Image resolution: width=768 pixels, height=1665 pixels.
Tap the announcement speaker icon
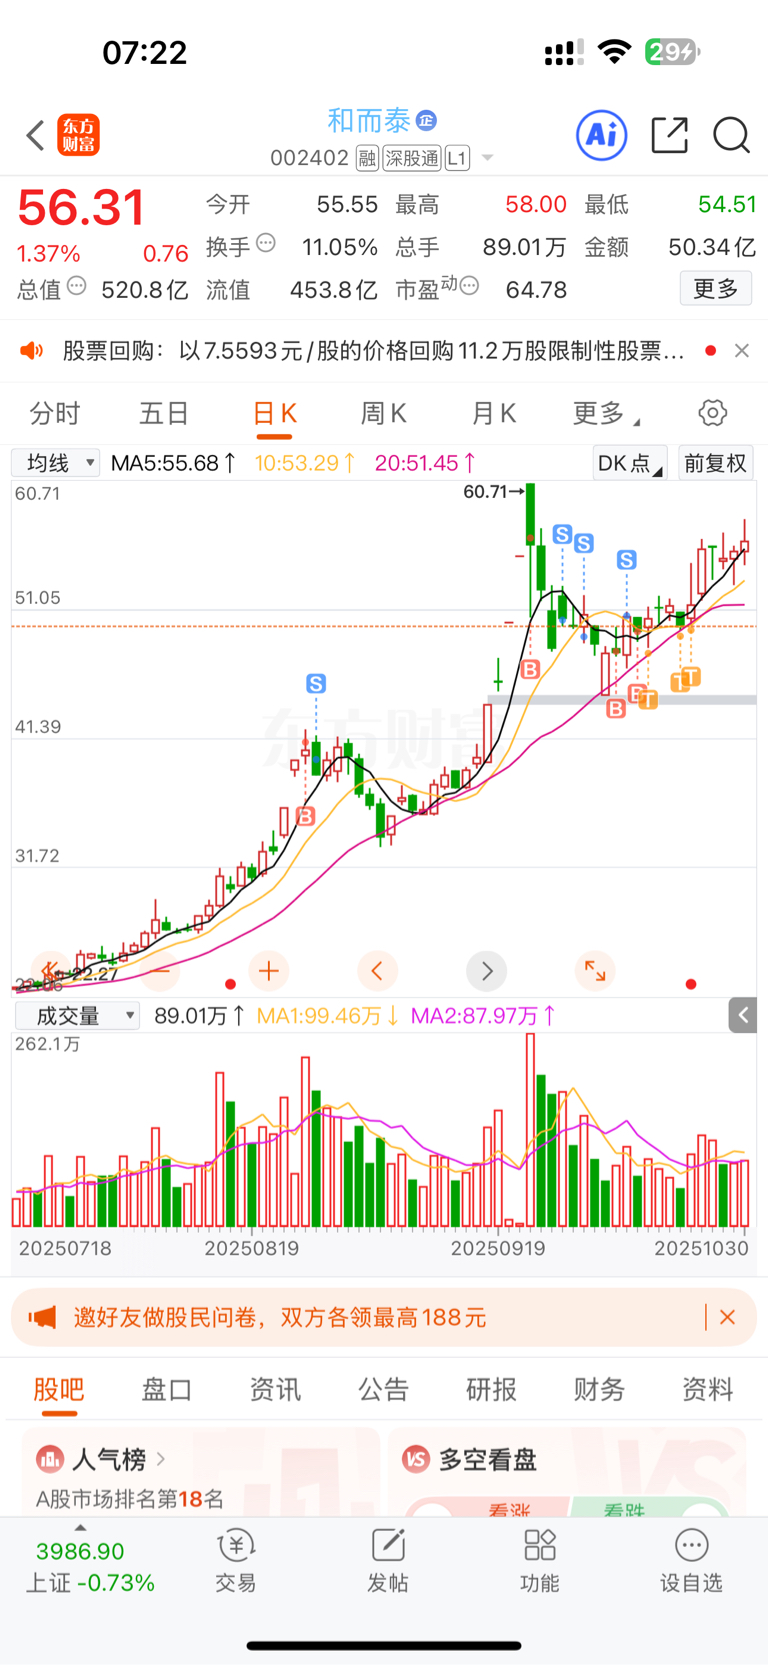click(32, 350)
